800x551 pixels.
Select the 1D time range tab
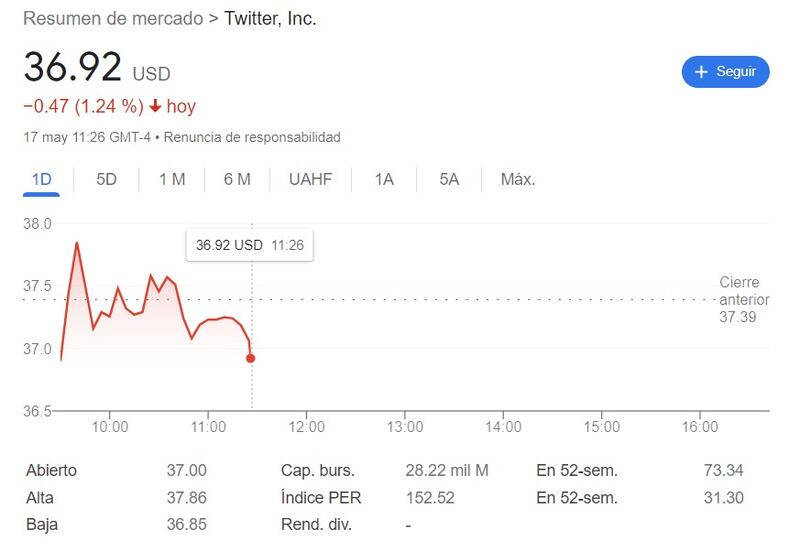click(41, 180)
